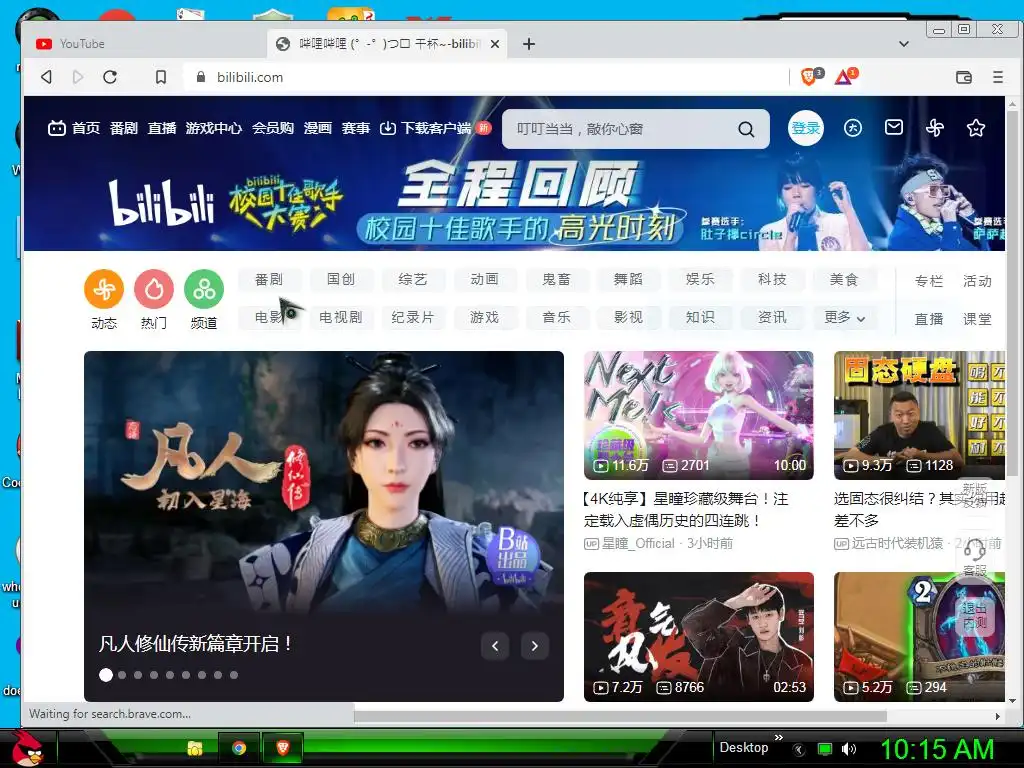The image size is (1024, 768).
Task: Open the file folder taskbar icon
Action: 195,748
